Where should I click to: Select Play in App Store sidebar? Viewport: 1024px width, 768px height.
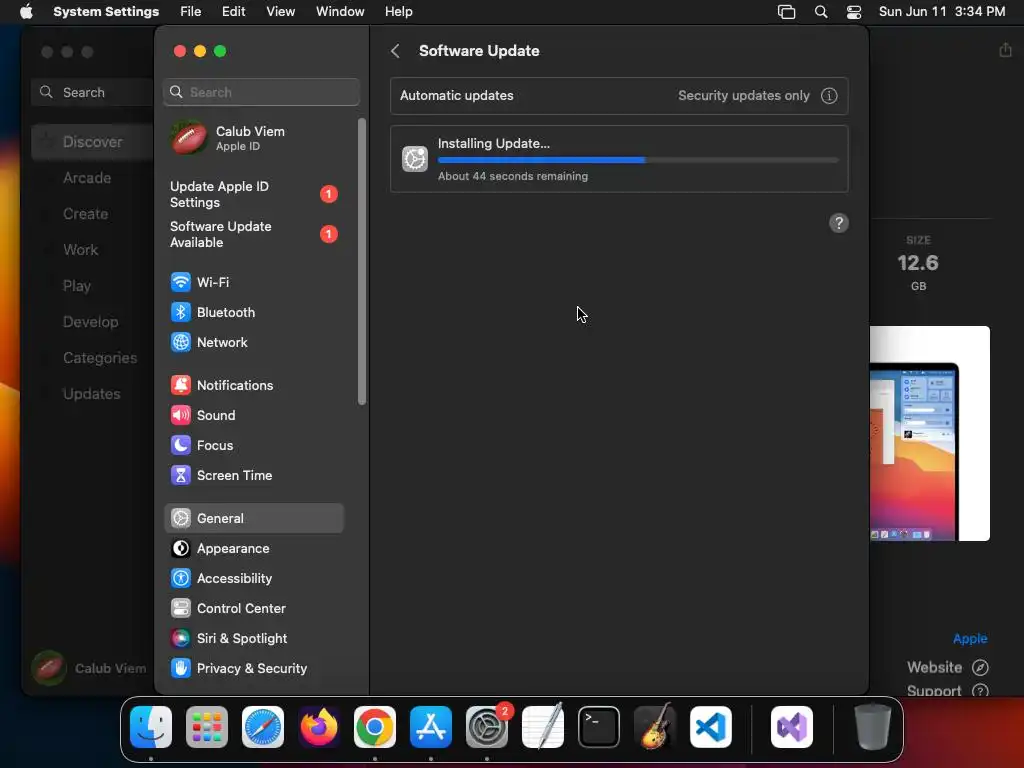76,285
